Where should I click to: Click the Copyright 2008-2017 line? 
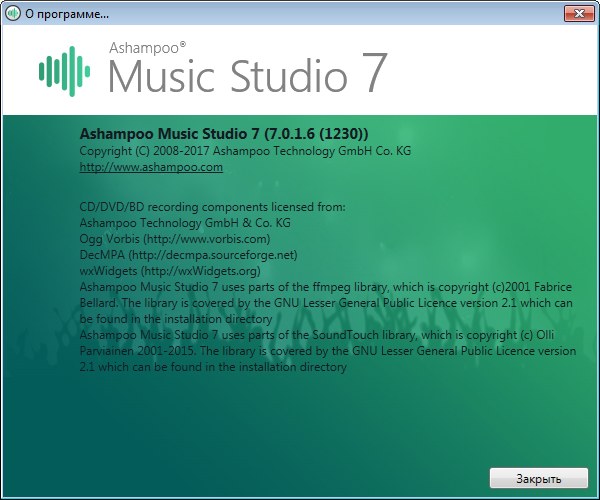[x=245, y=151]
